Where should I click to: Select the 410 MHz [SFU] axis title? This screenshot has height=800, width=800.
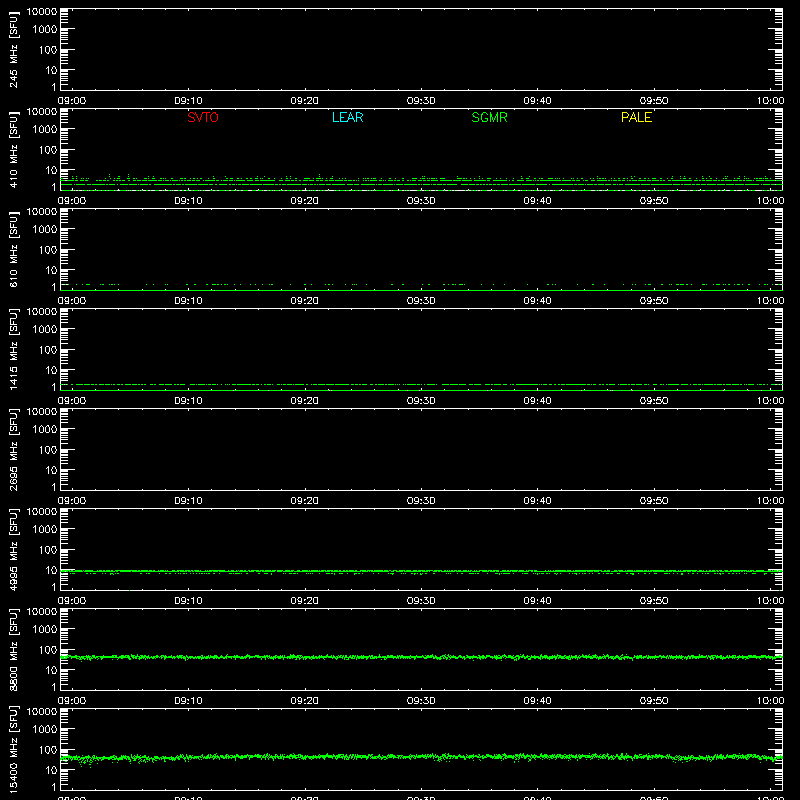[x=13, y=149]
